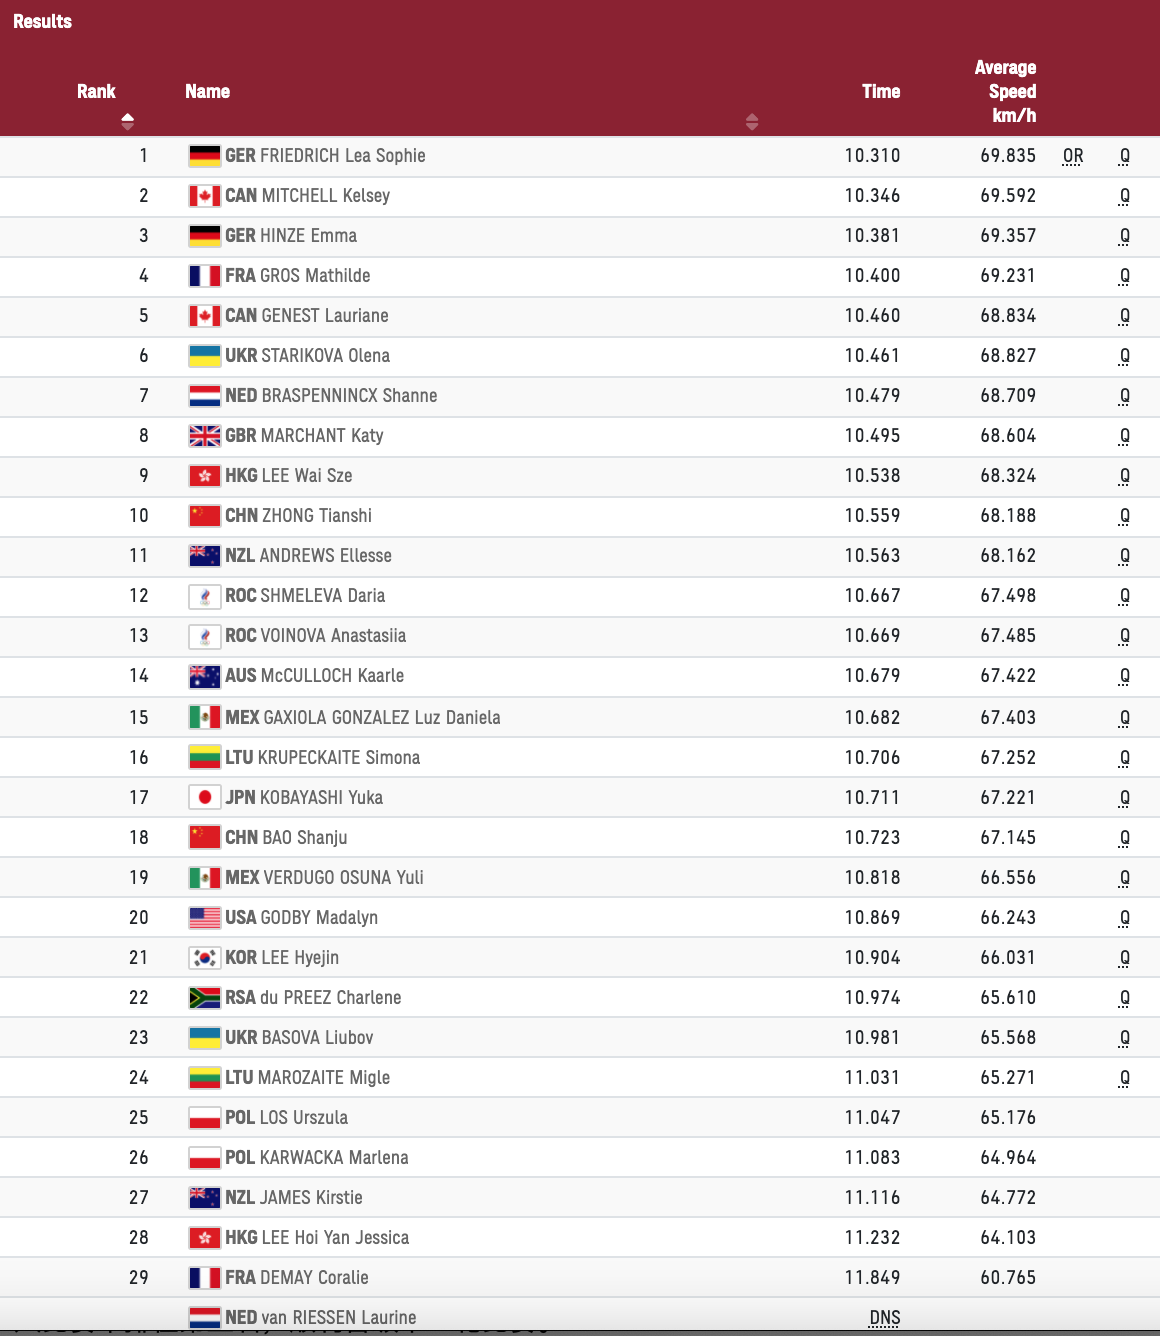Screen dimensions: 1160x1336
Task: Click the Q qualified mark for MITCHELL Kelsey
Action: click(x=1125, y=196)
